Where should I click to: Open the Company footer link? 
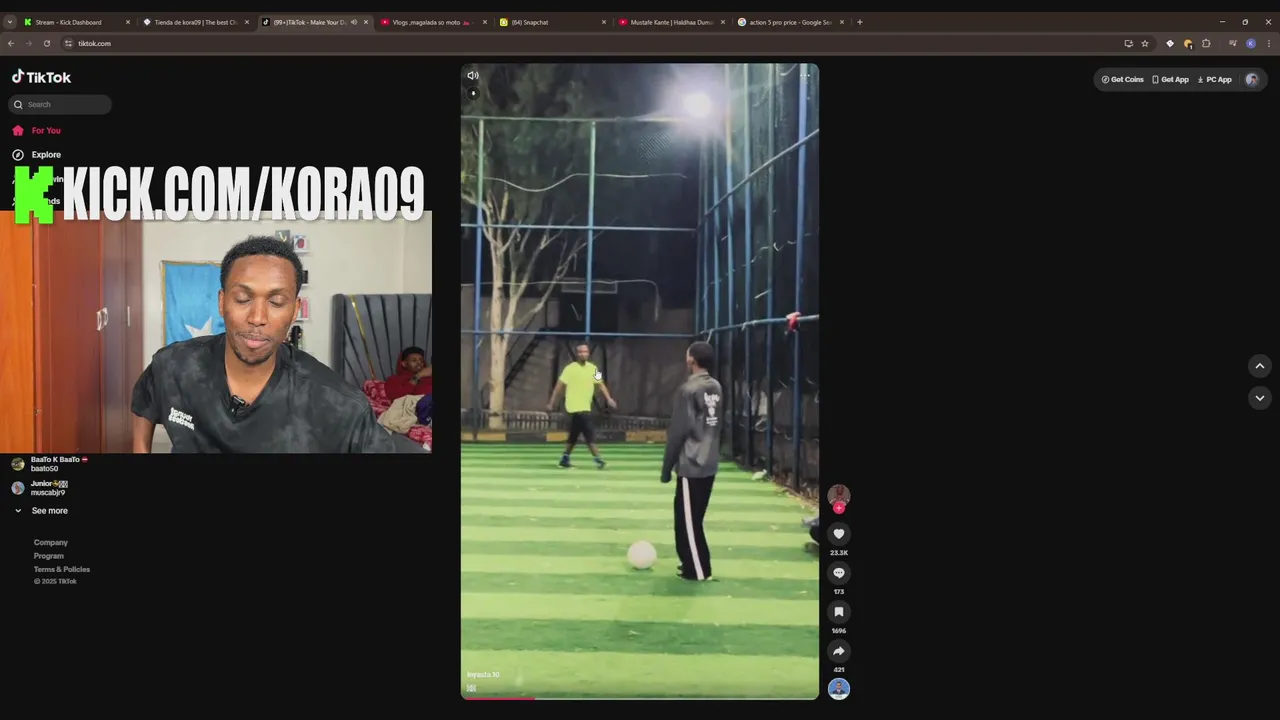click(51, 543)
